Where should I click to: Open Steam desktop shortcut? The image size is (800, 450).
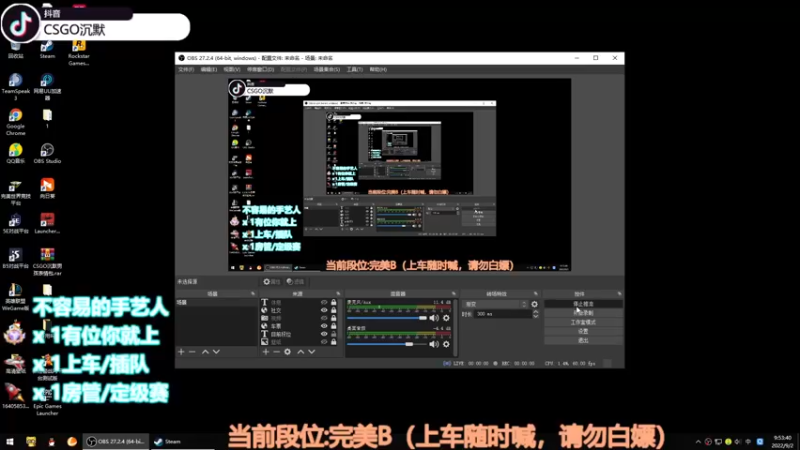[47, 49]
